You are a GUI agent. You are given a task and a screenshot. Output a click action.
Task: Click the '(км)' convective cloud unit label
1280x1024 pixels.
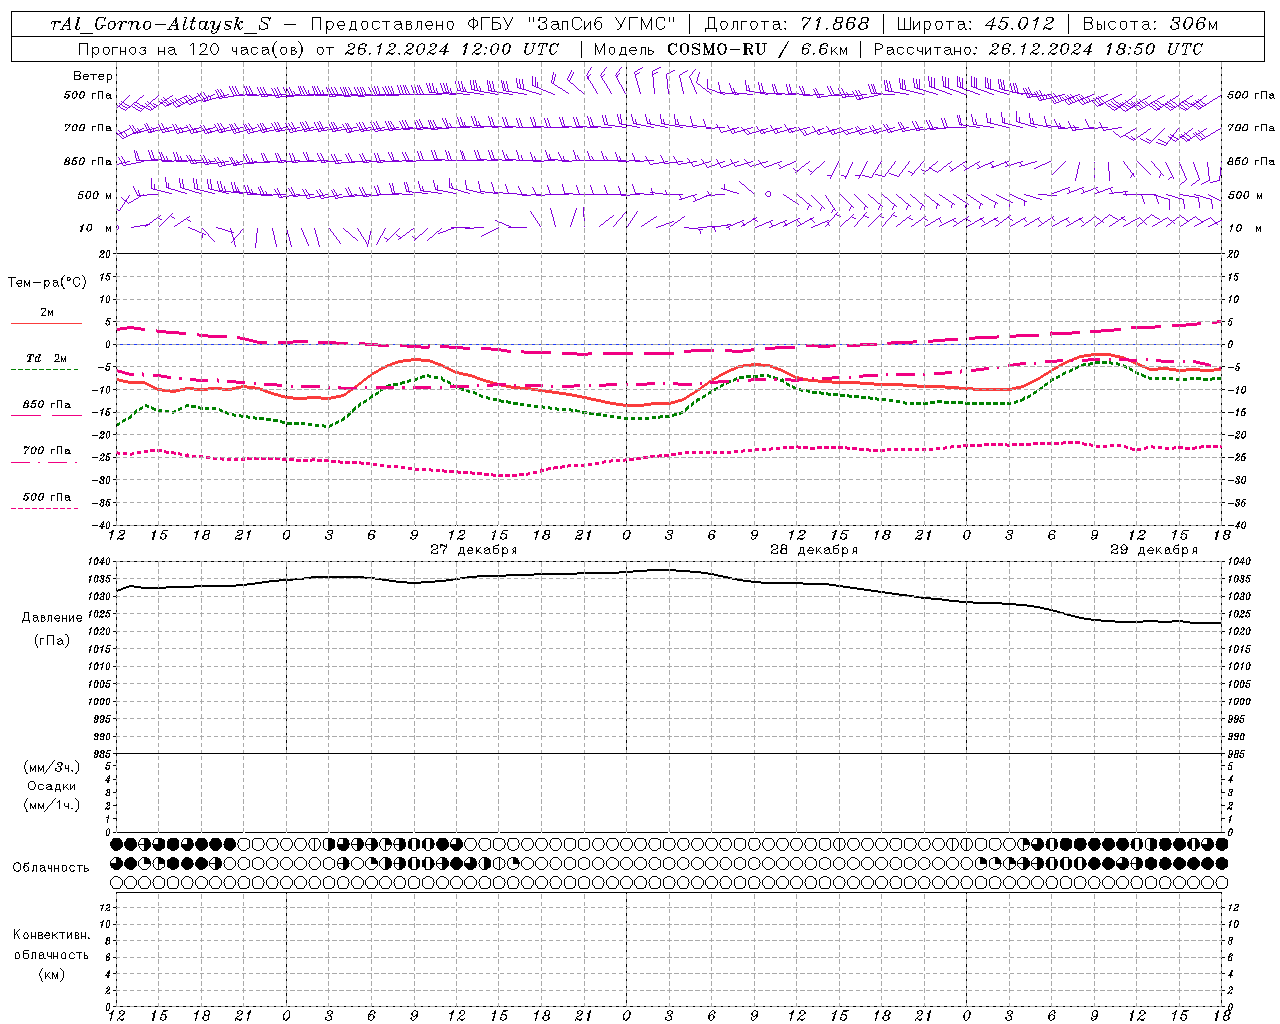point(52,974)
